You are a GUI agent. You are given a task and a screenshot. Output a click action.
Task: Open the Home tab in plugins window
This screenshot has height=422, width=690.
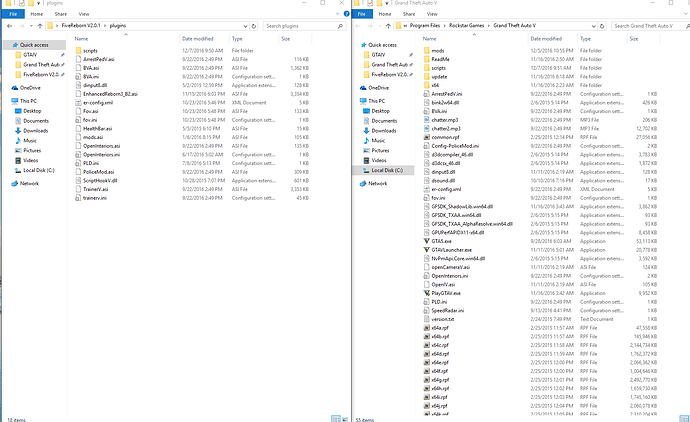37,14
